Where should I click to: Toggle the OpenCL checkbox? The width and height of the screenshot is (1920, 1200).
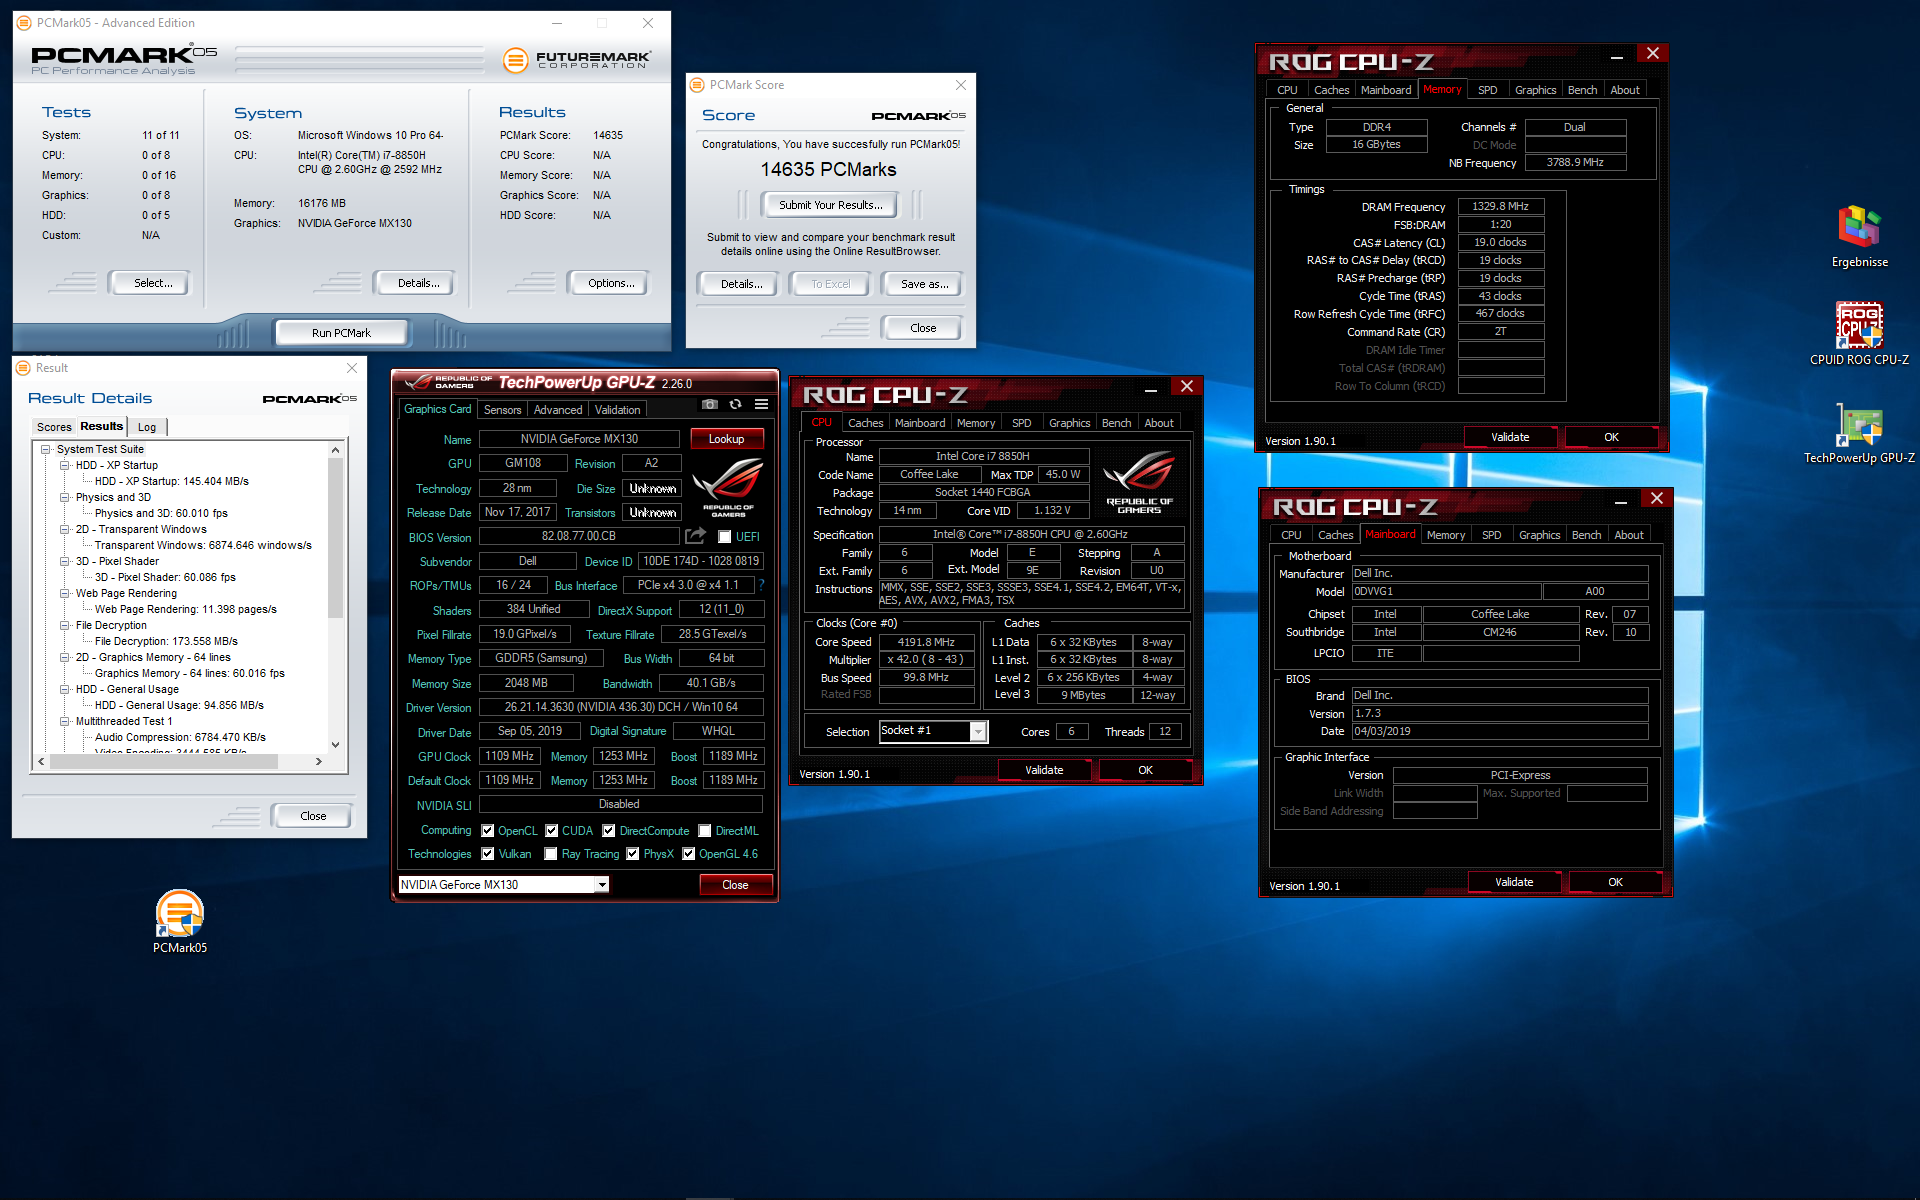487,831
